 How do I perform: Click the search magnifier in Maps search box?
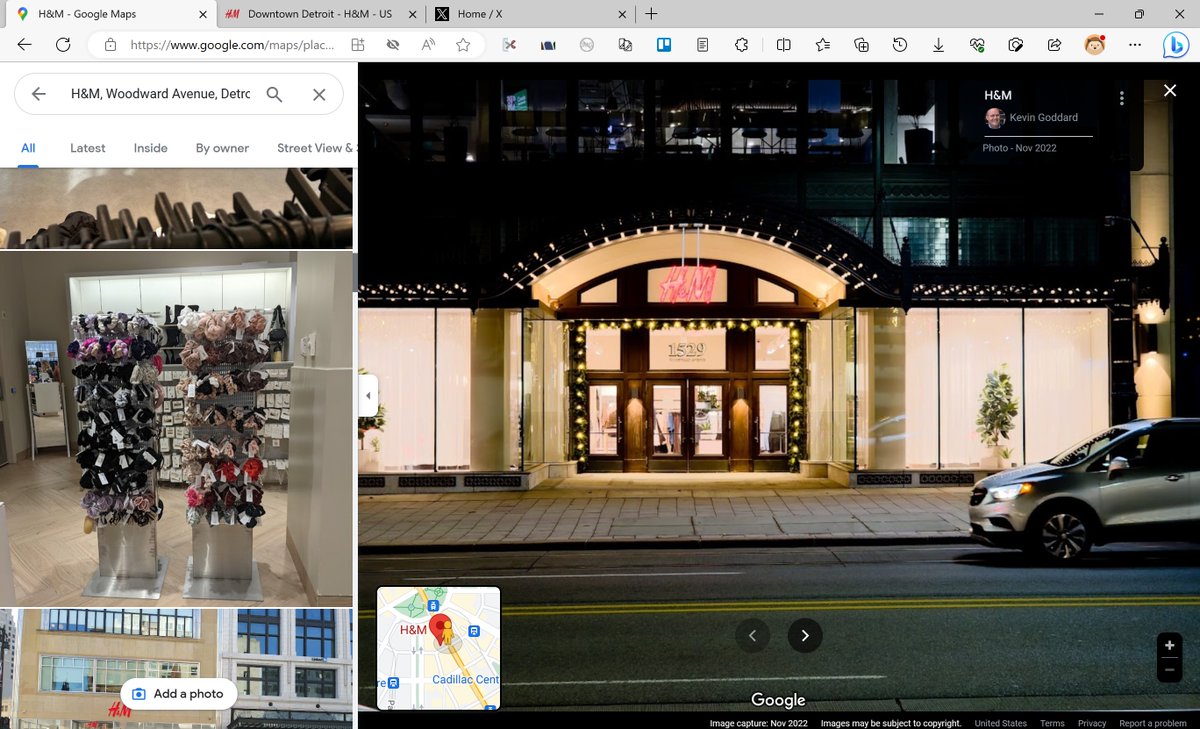[274, 94]
